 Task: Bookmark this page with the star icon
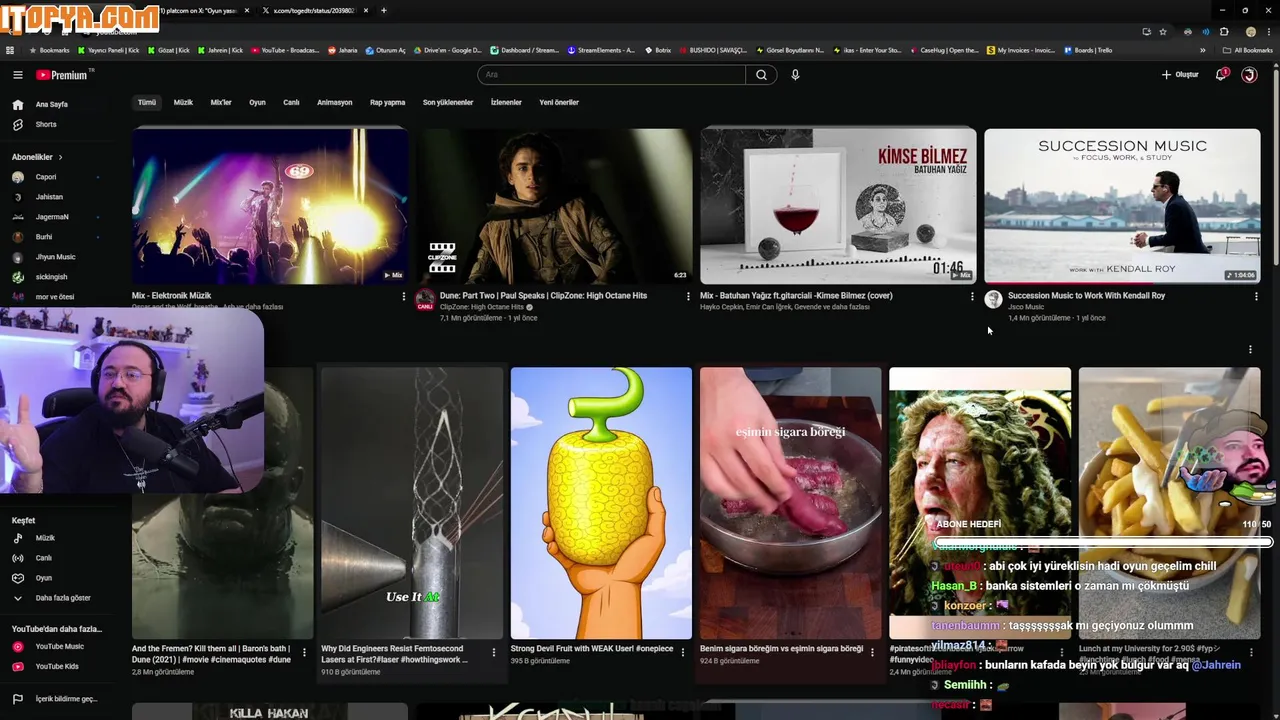(1162, 32)
